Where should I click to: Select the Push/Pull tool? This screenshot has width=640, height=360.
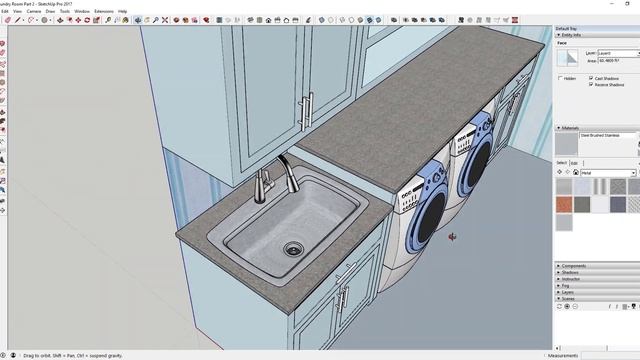click(x=60, y=20)
